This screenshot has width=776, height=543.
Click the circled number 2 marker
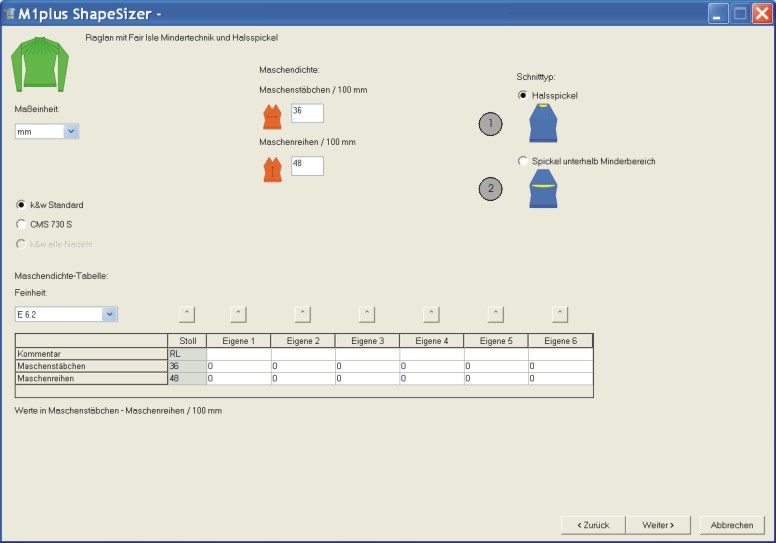point(490,188)
